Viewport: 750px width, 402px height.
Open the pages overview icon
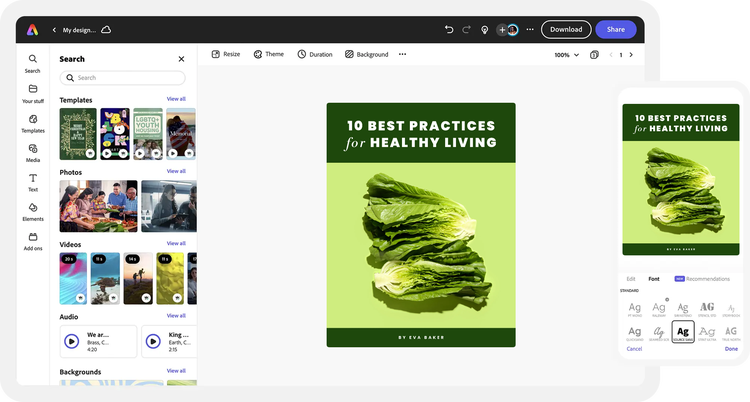pyautogui.click(x=594, y=55)
